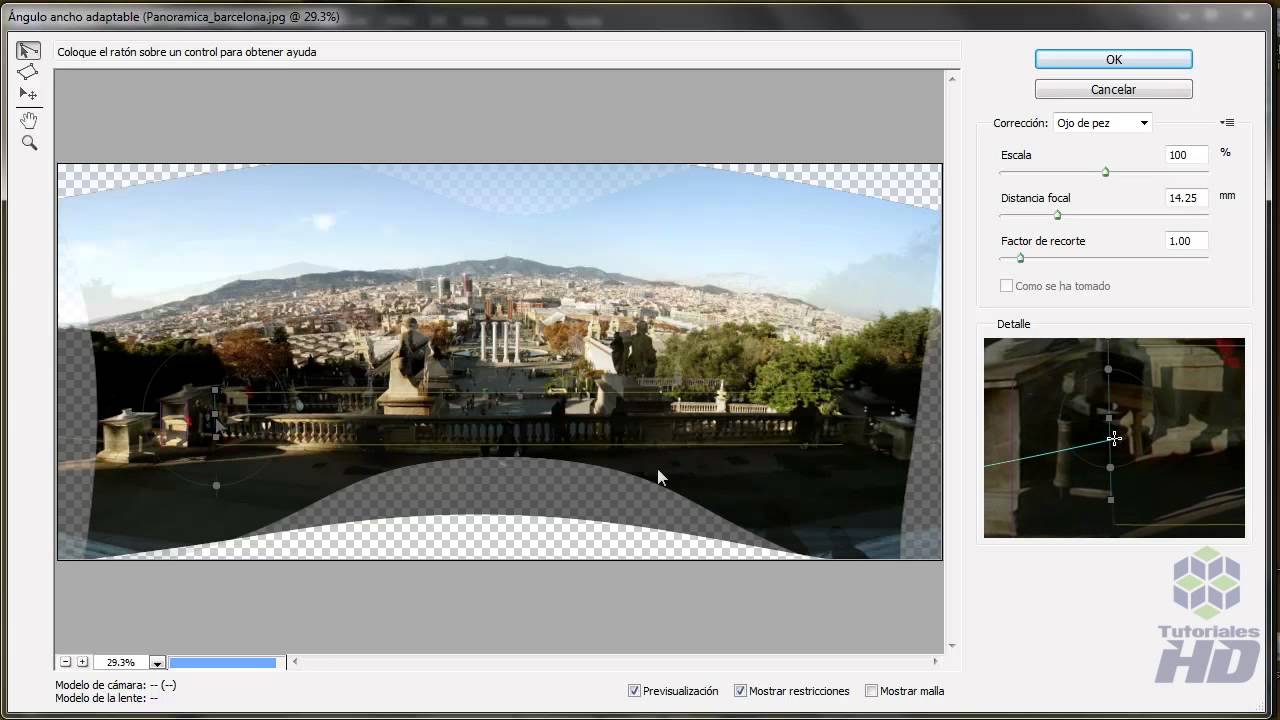This screenshot has width=1280, height=720.
Task: Select the Polygon Constraint tool
Action: click(x=28, y=72)
